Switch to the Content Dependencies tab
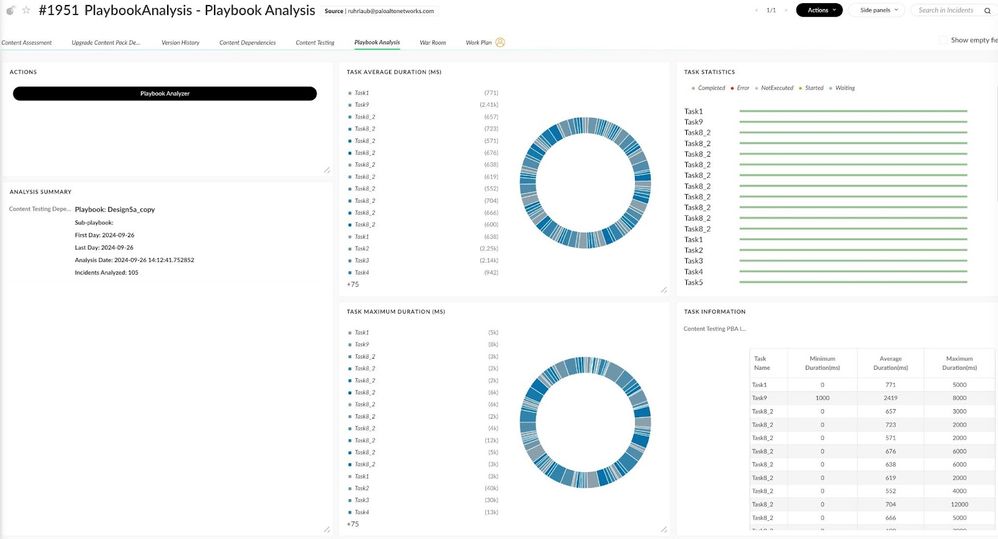Viewport: 998px width, 539px height. [x=248, y=43]
